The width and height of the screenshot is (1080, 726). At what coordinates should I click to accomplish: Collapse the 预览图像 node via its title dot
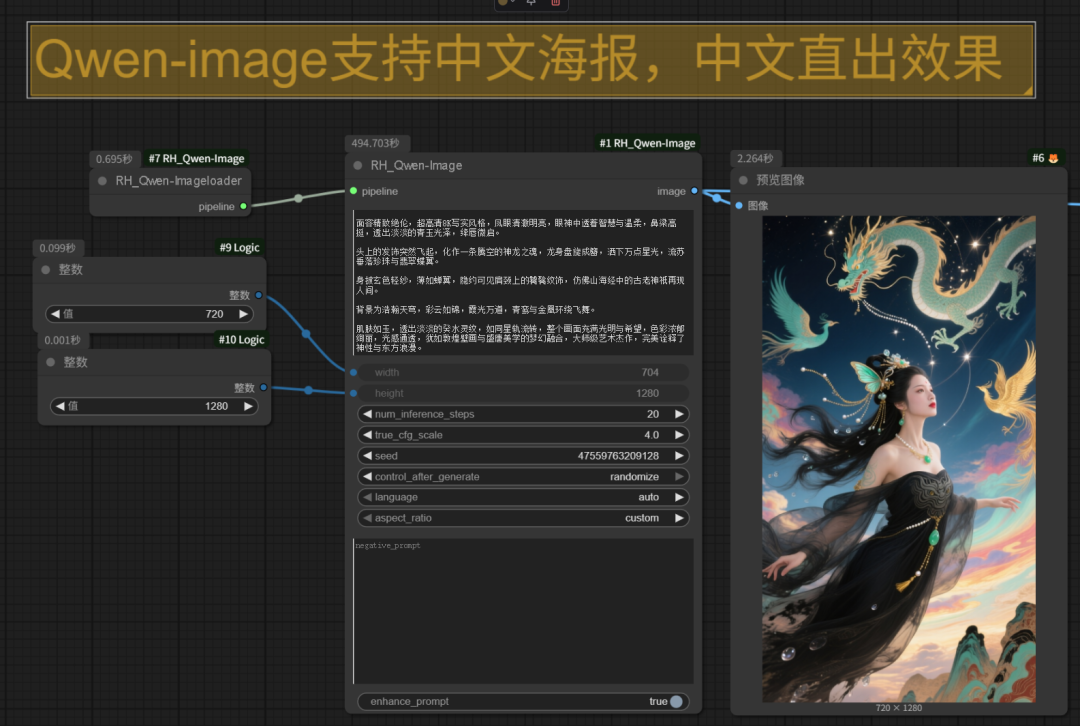743,180
